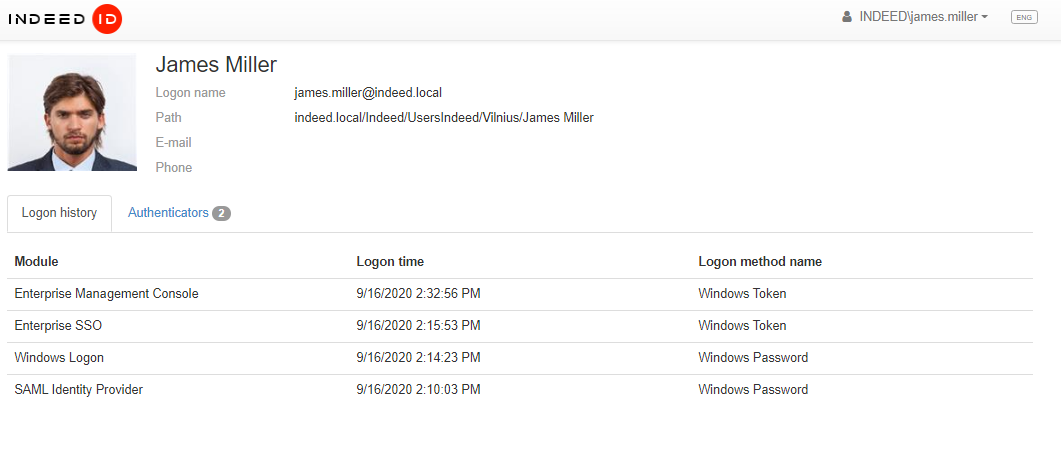Click the Authenticators count badge showing 2
1061x455 pixels.
coord(221,213)
